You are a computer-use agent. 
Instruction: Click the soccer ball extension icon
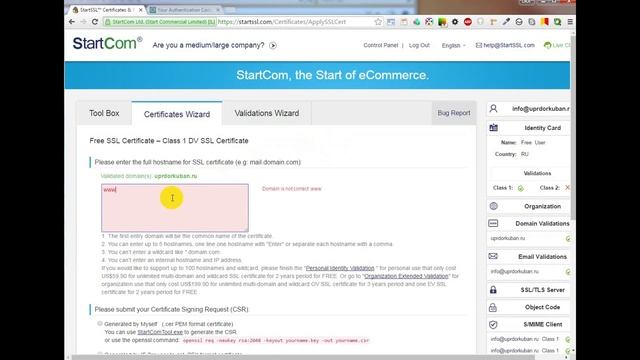coord(429,22)
